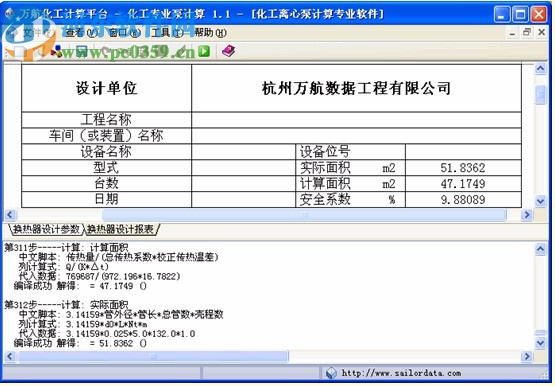Click report pane scroll down arrow
The width and height of the screenshot is (555, 386).
click(540, 201)
